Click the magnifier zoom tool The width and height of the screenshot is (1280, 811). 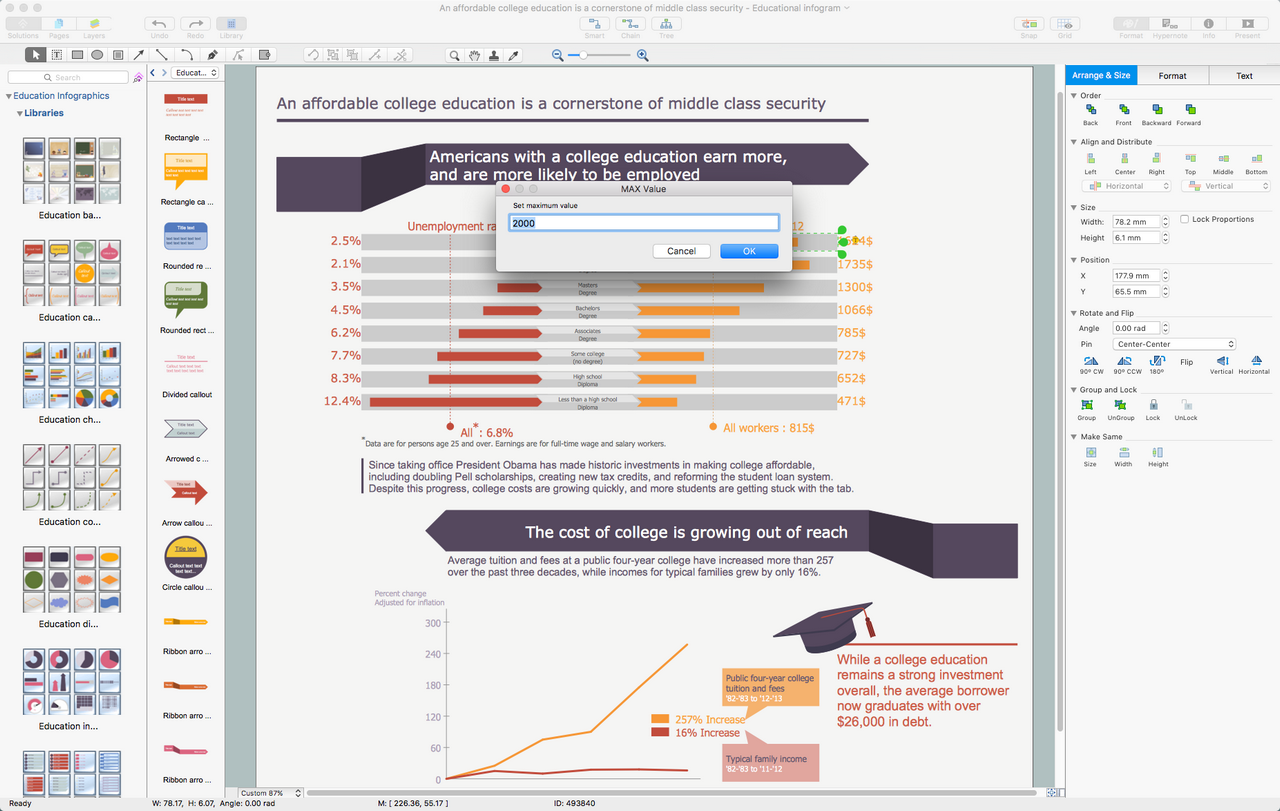pyautogui.click(x=454, y=56)
